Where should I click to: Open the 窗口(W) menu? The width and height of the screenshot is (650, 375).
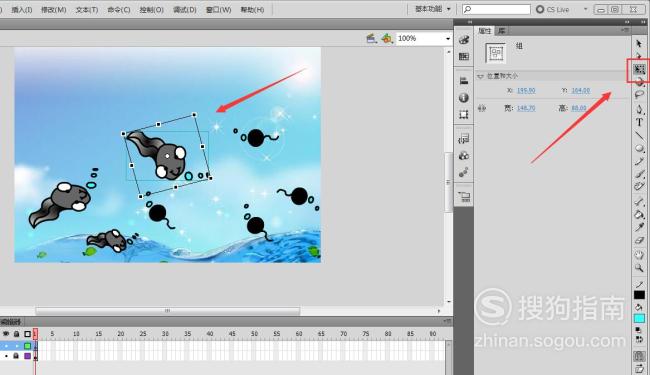click(x=218, y=10)
